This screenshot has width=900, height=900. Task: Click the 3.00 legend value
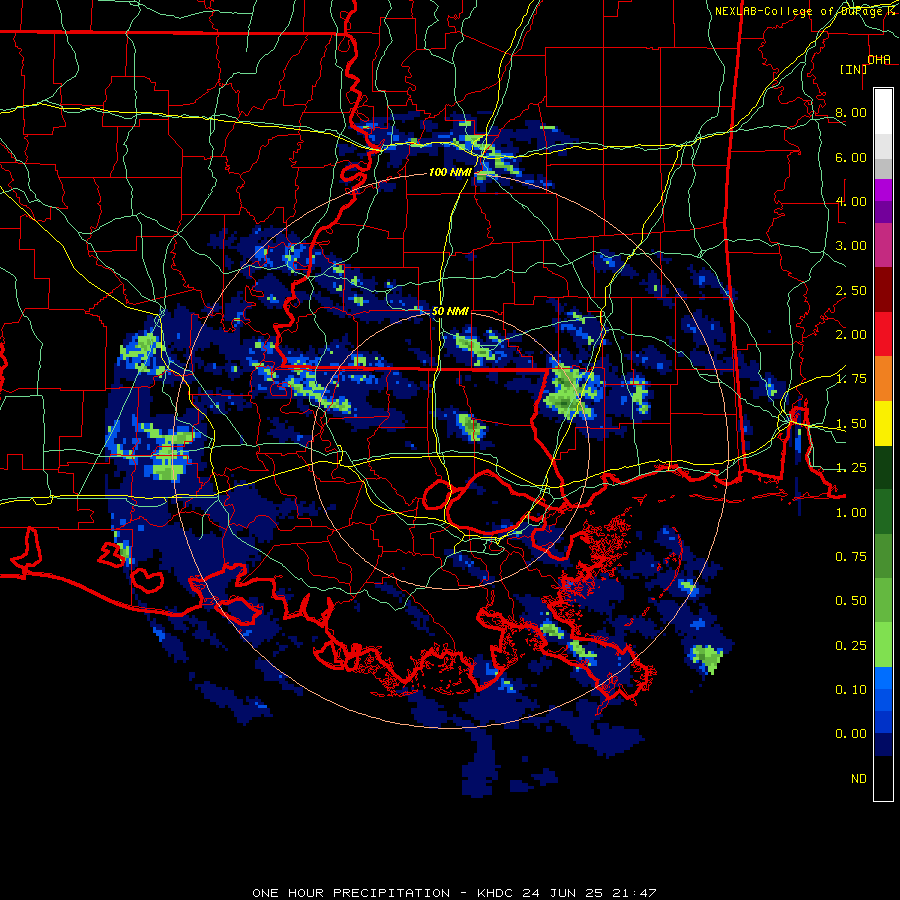point(851,246)
